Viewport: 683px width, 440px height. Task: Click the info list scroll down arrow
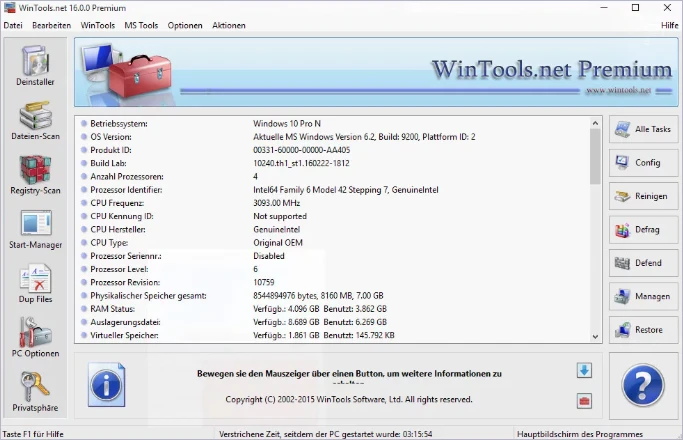point(595,336)
